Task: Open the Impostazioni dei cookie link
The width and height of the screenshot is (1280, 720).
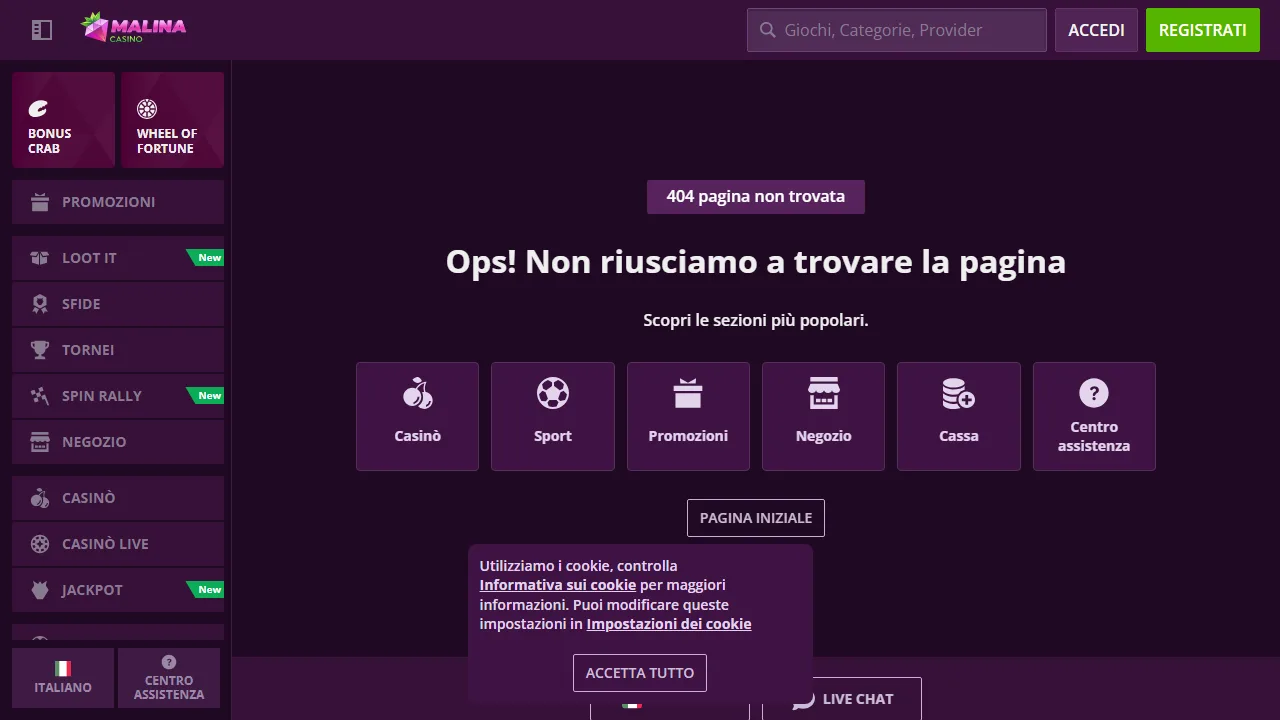Action: 669,624
